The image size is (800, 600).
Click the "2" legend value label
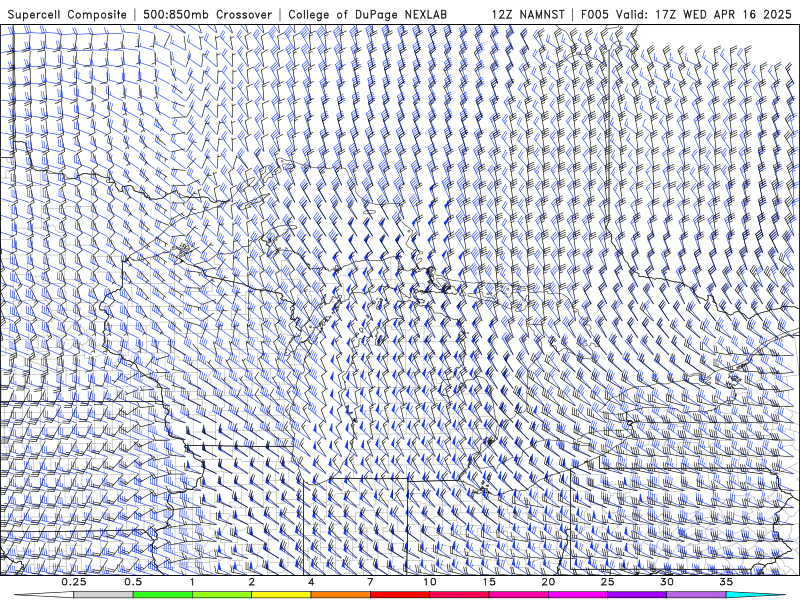[252, 582]
